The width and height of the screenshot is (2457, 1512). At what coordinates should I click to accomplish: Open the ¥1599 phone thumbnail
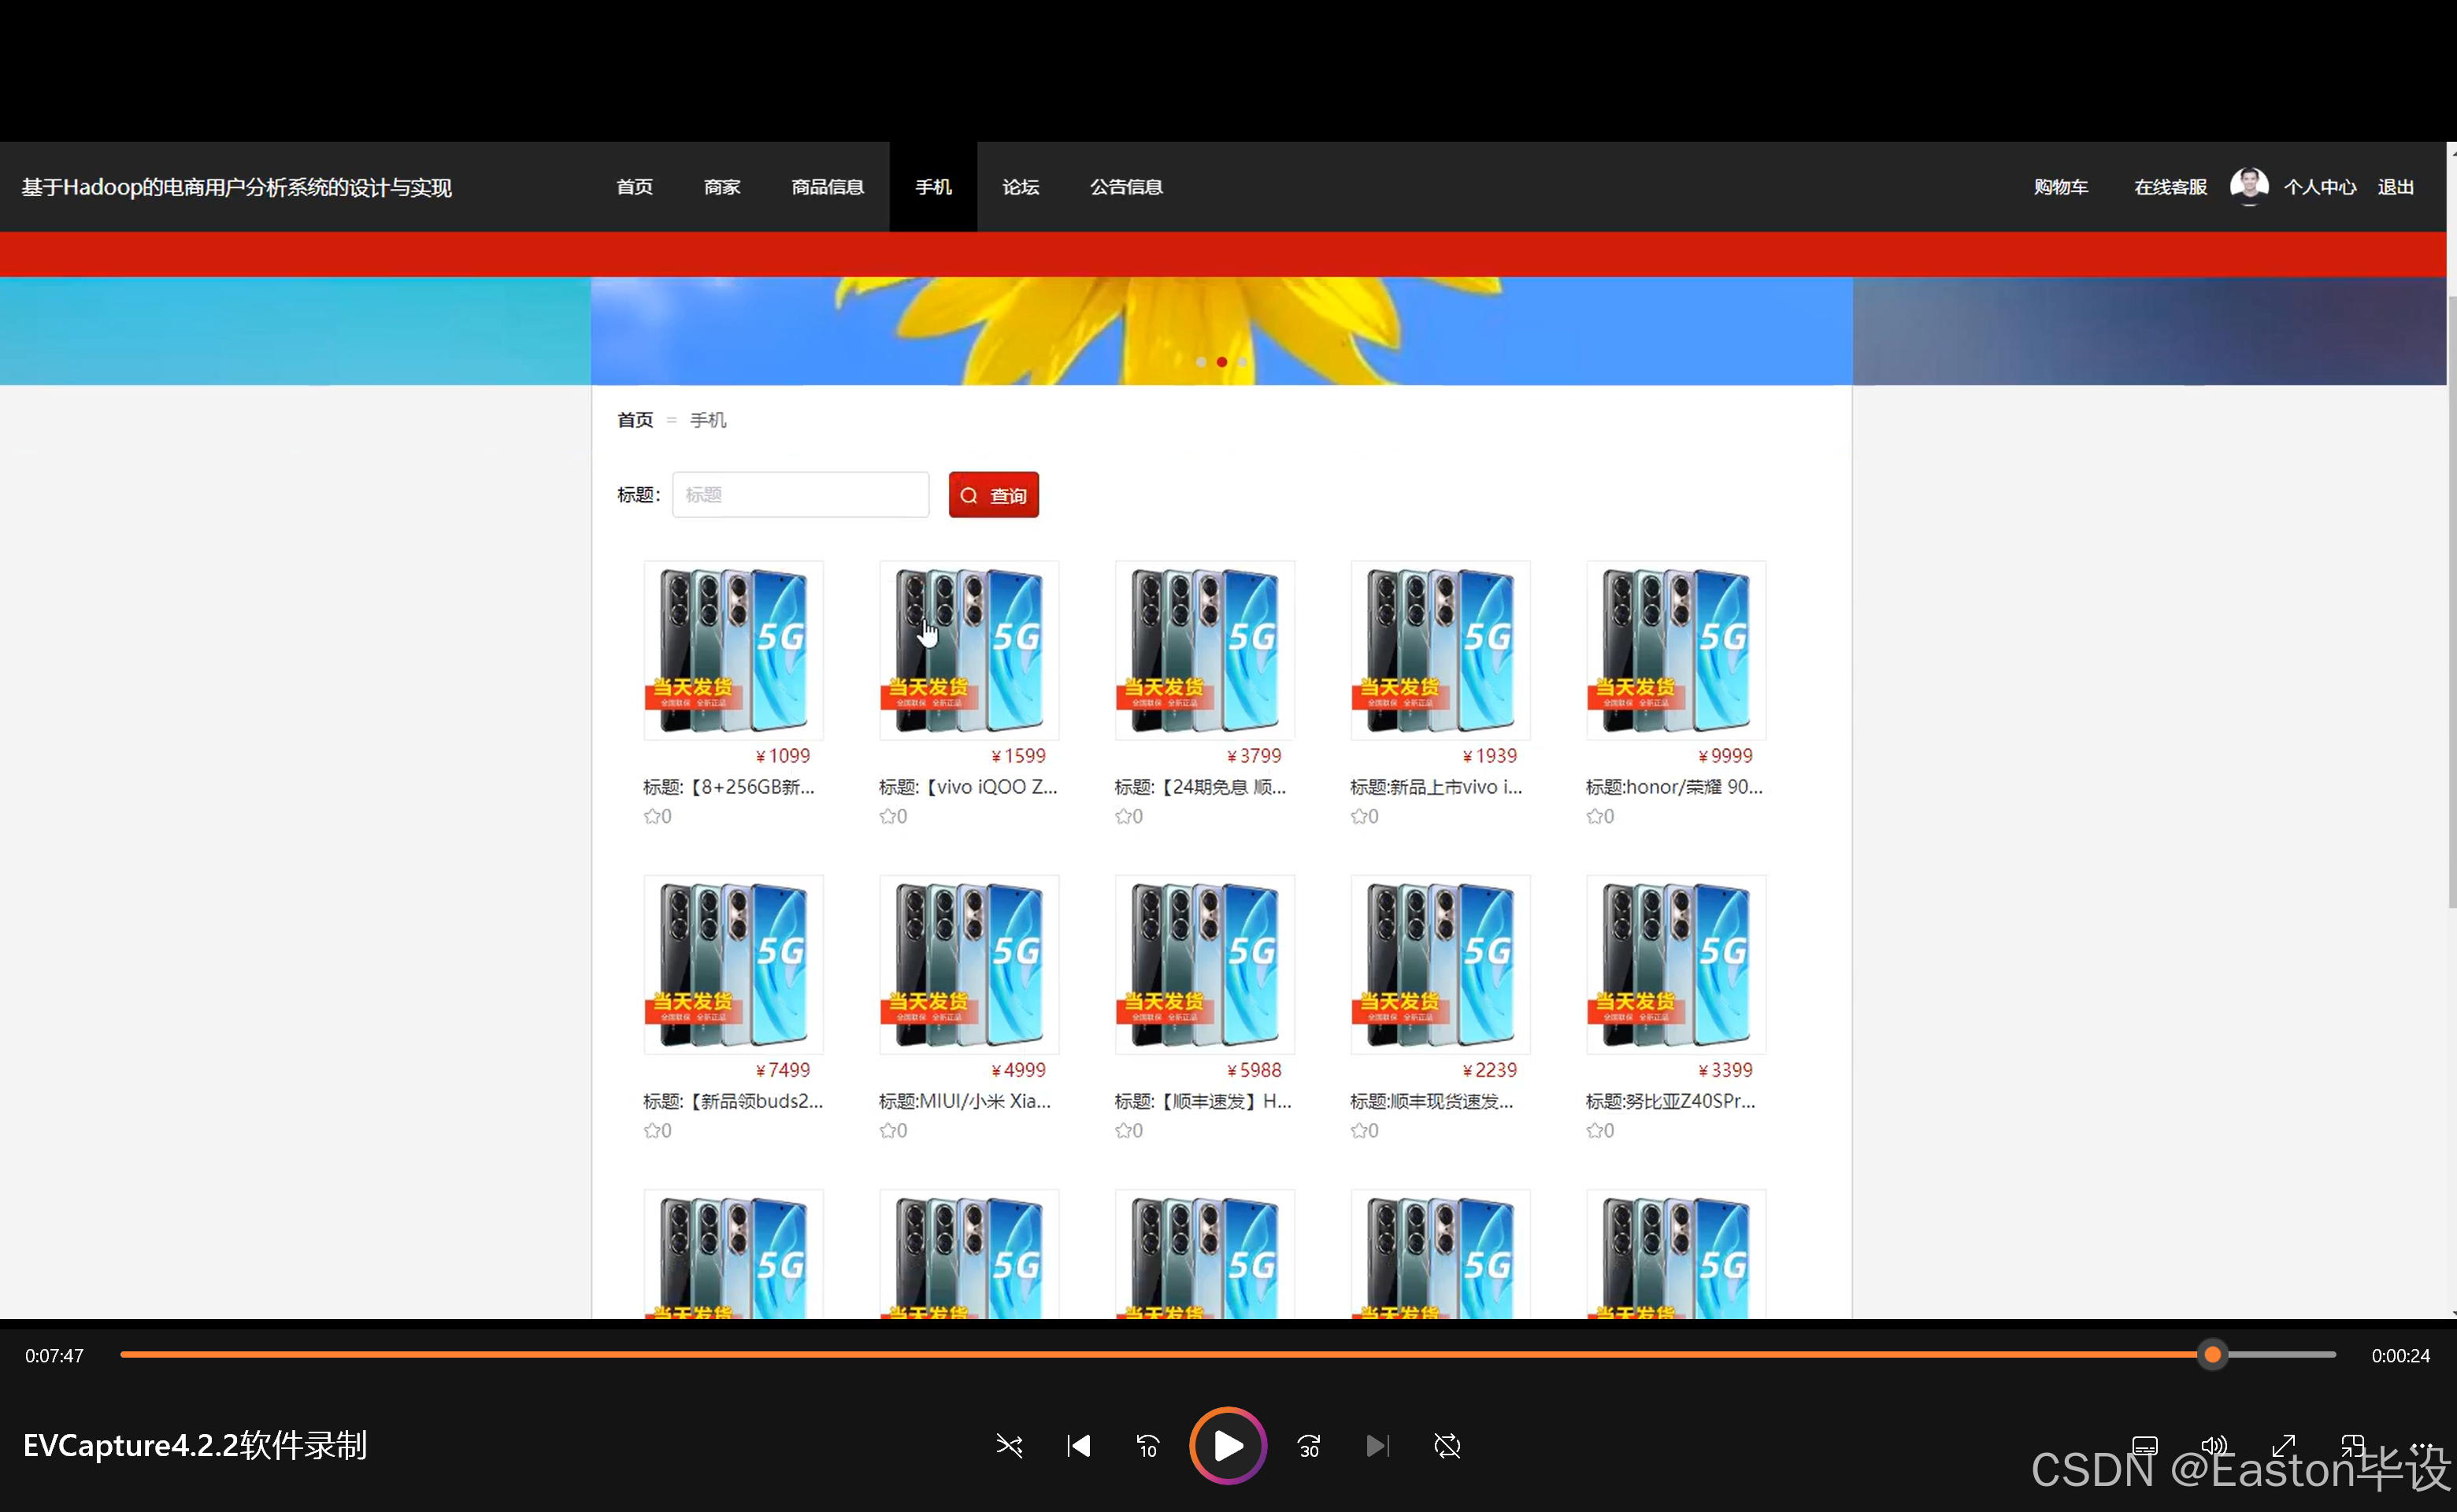(969, 650)
